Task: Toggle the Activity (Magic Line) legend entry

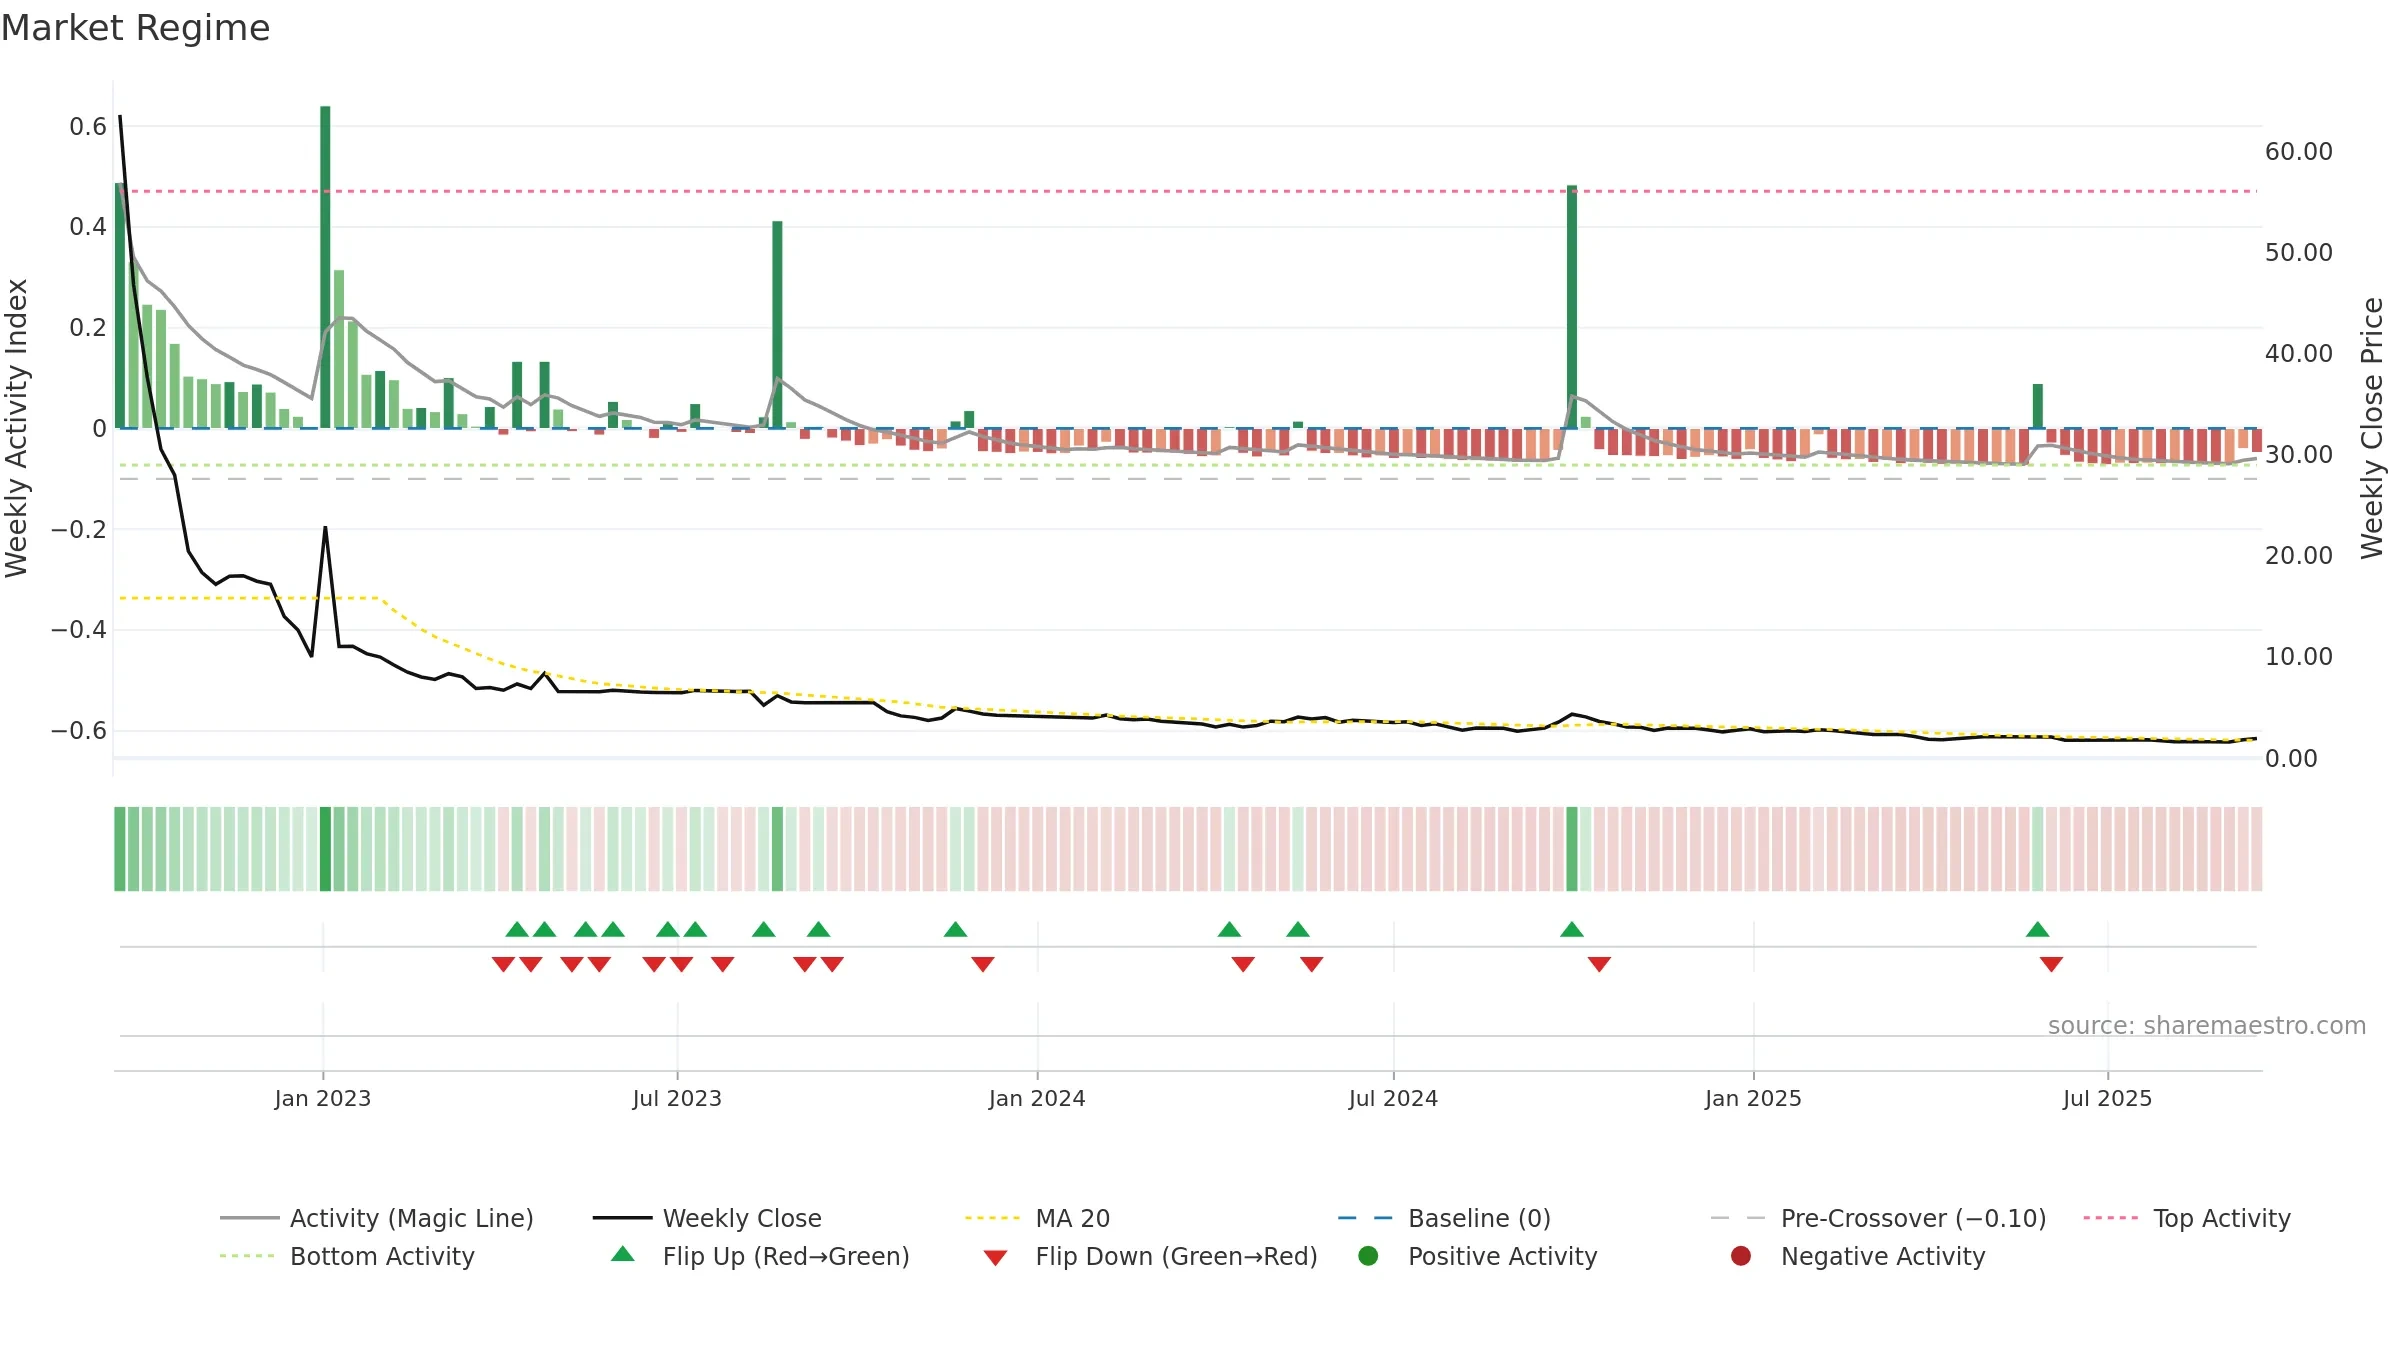Action: click(377, 1218)
